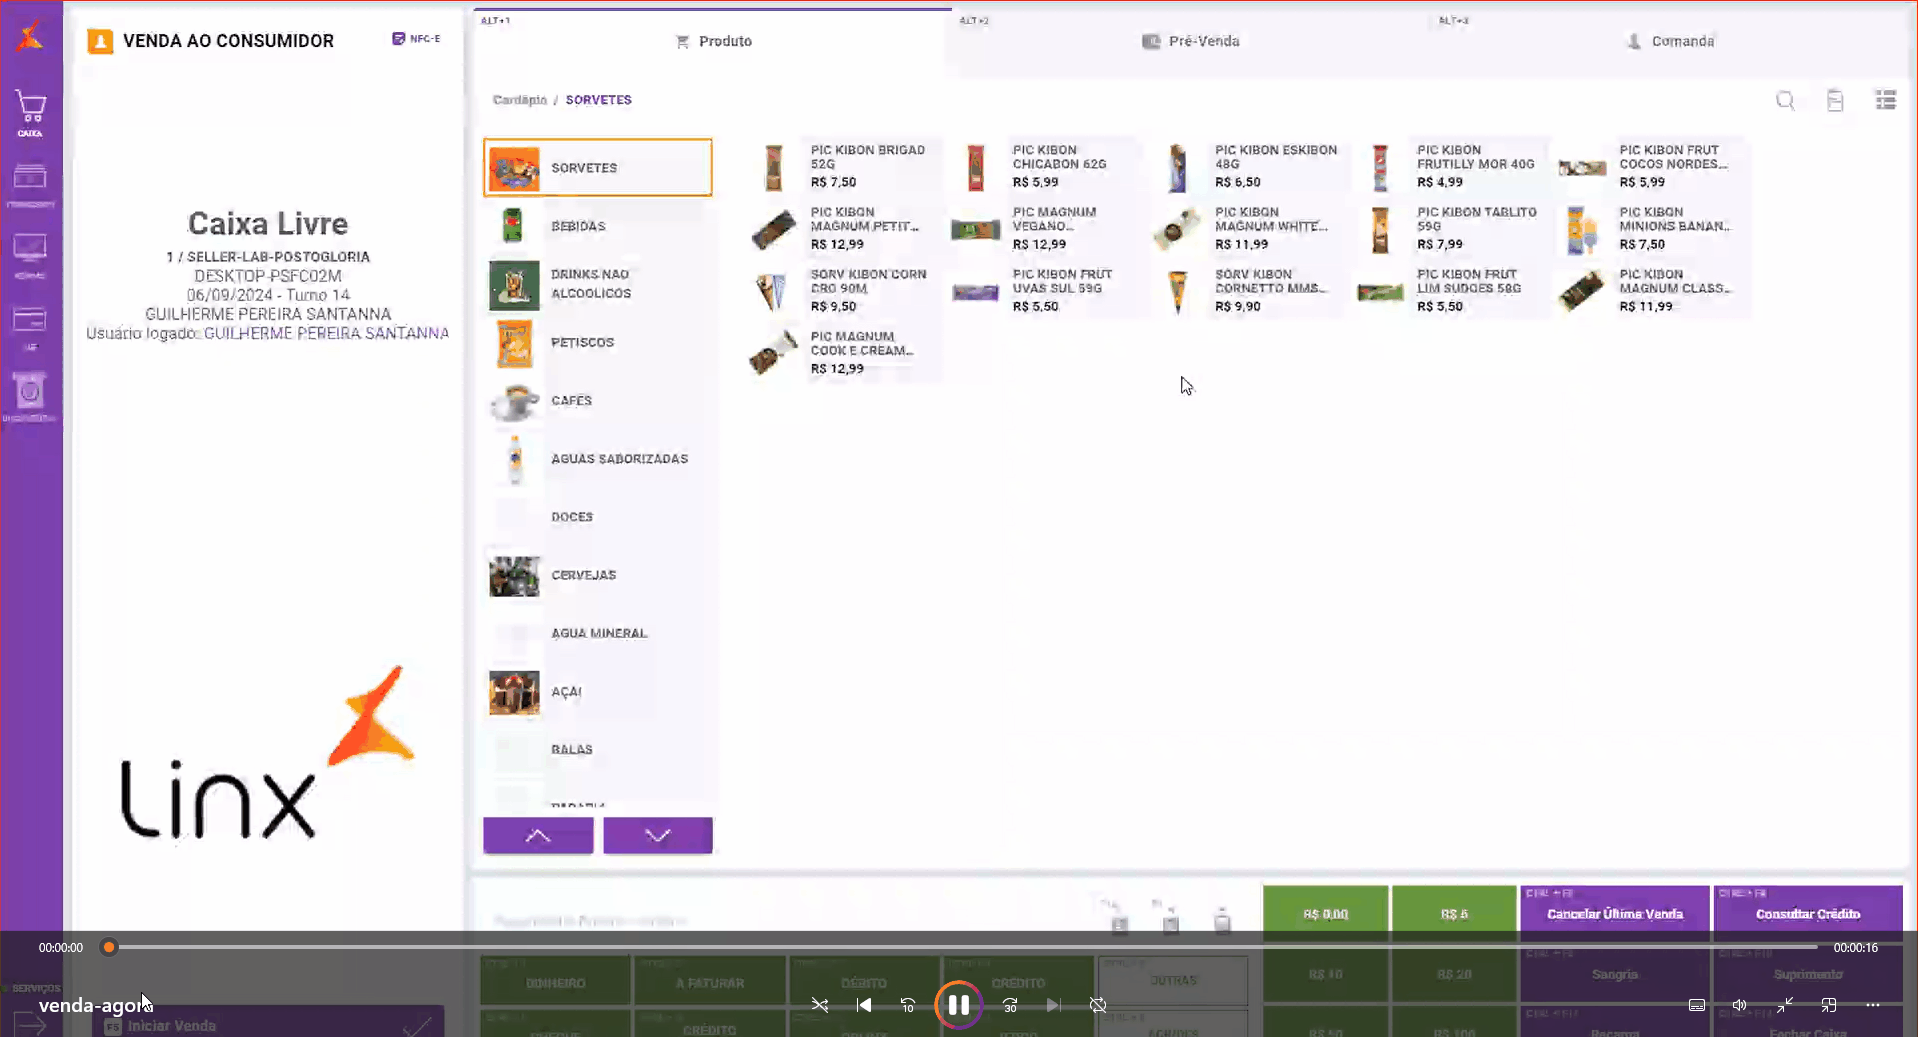Toggle shuffle in the video player
The image size is (1918, 1037).
820,1005
